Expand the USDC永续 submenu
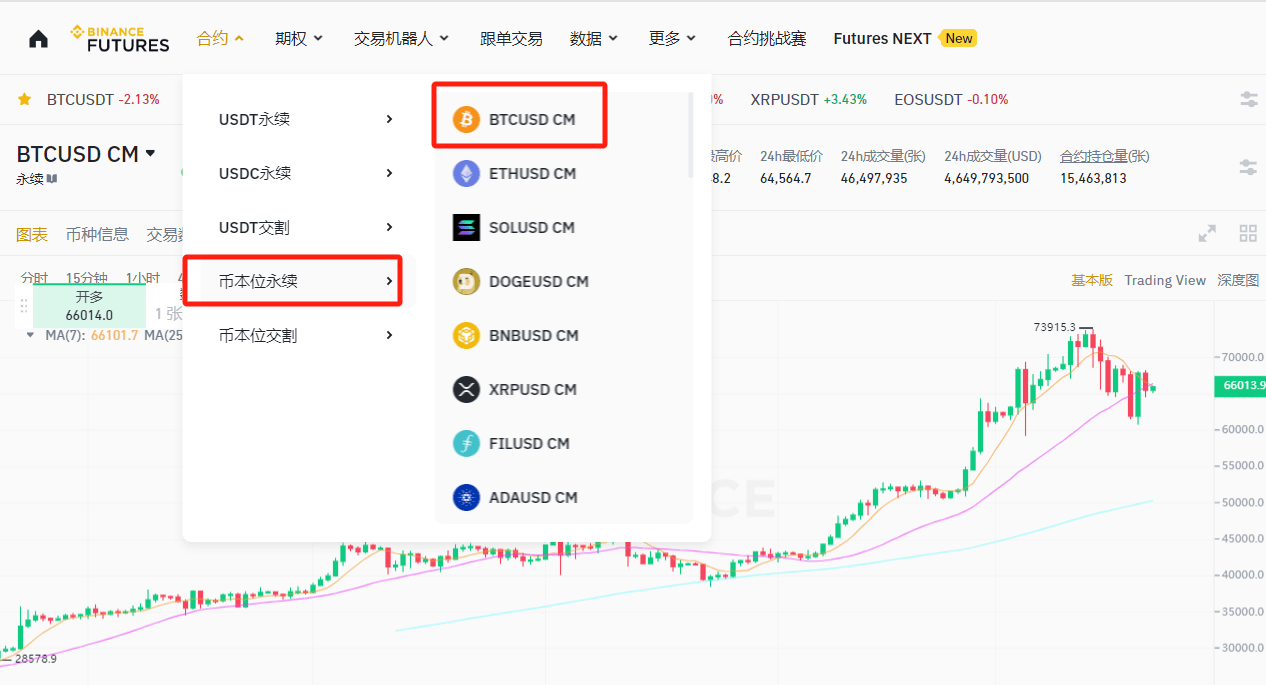 click(x=306, y=173)
